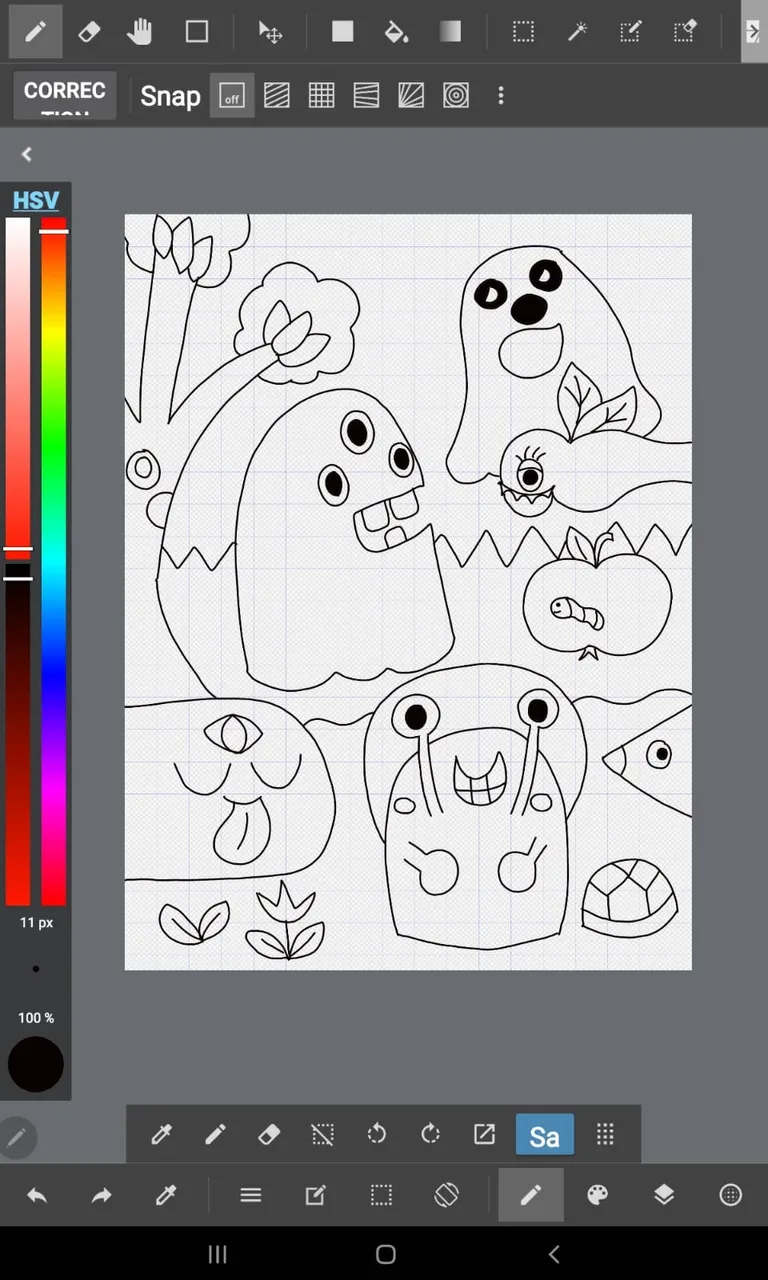Select the Selection eraser tool

685,32
